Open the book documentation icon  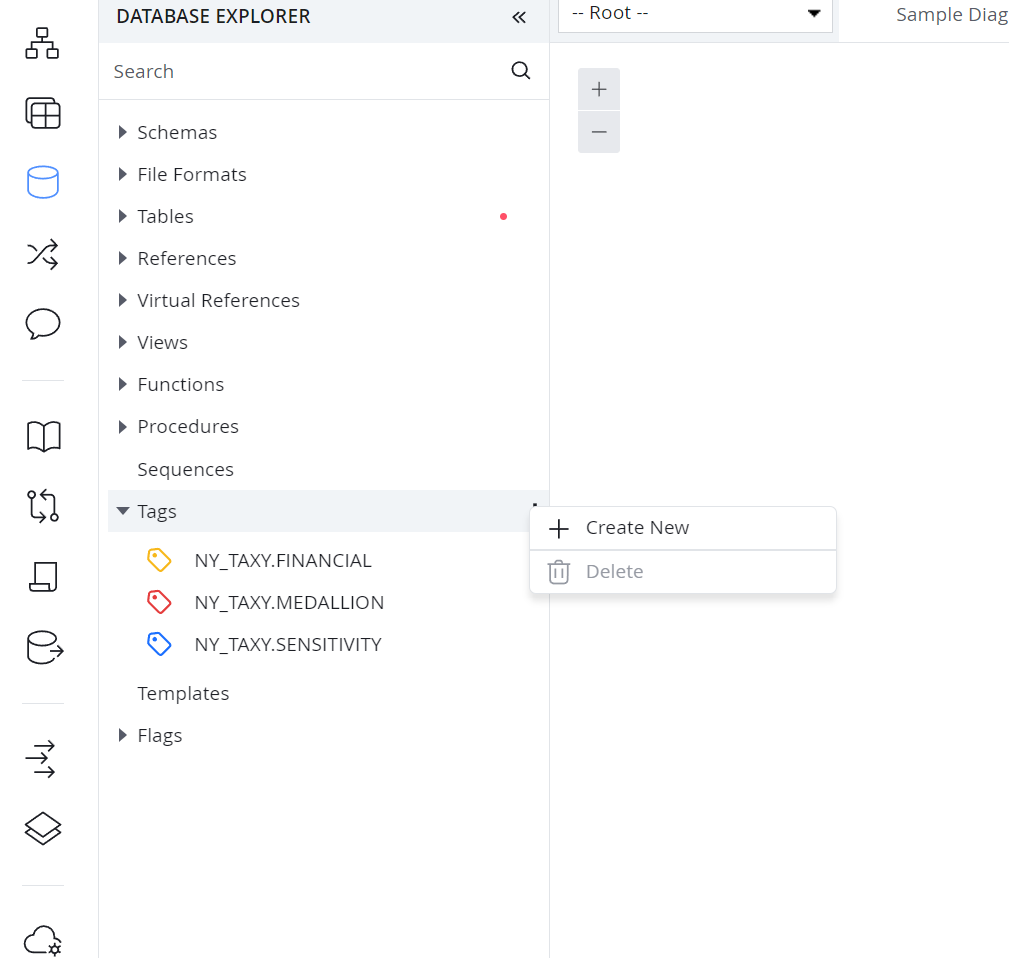pos(43,436)
